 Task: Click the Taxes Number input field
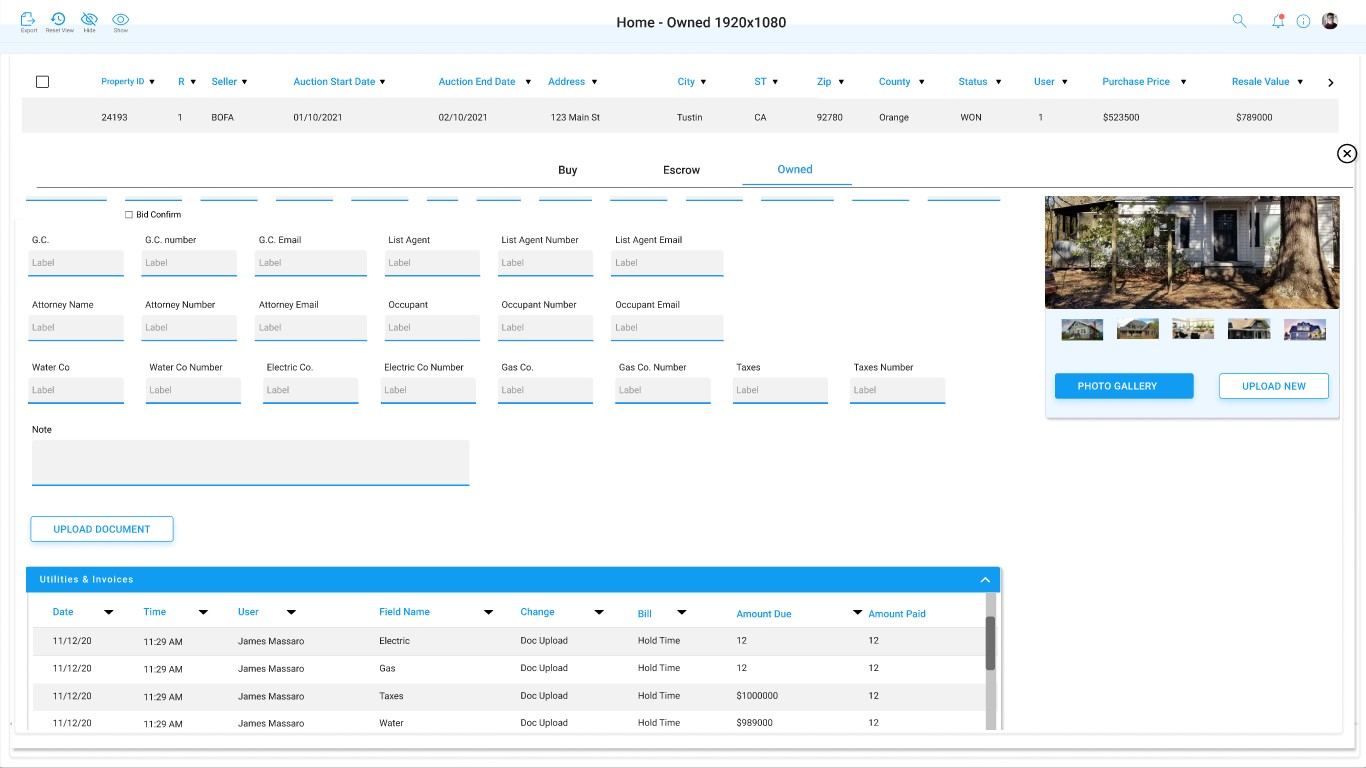pos(897,390)
